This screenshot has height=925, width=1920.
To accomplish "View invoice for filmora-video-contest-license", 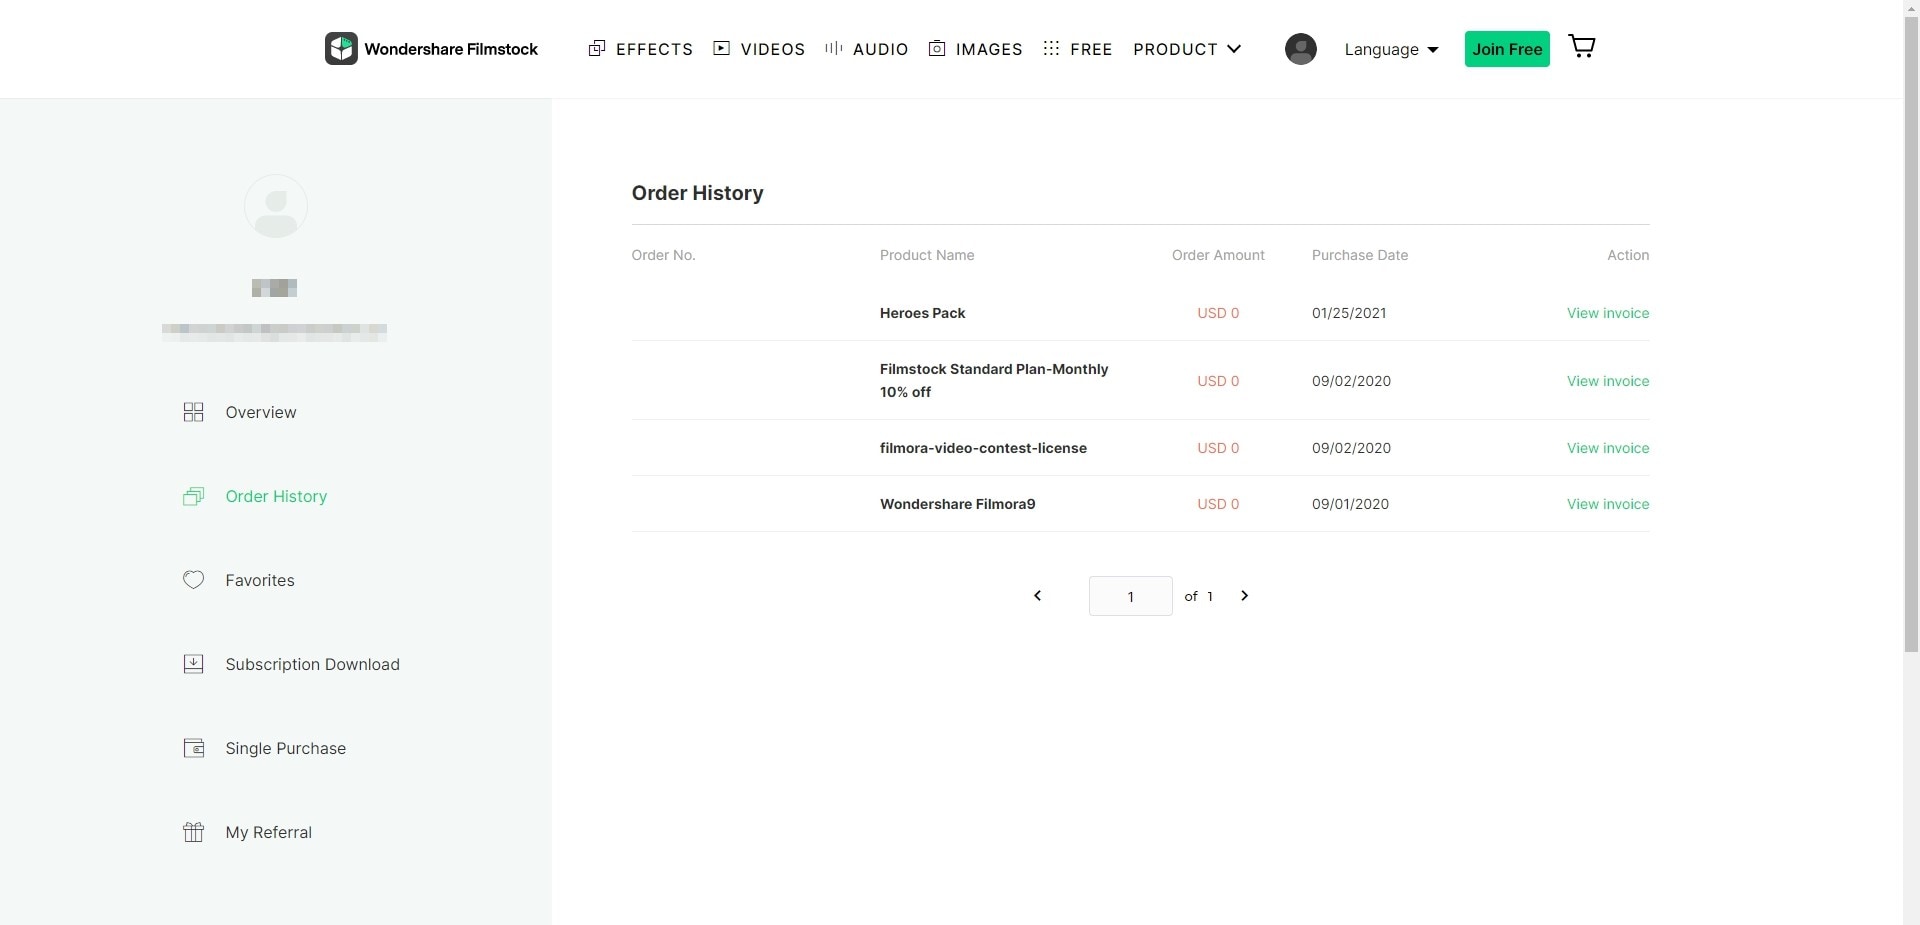I will coord(1608,448).
